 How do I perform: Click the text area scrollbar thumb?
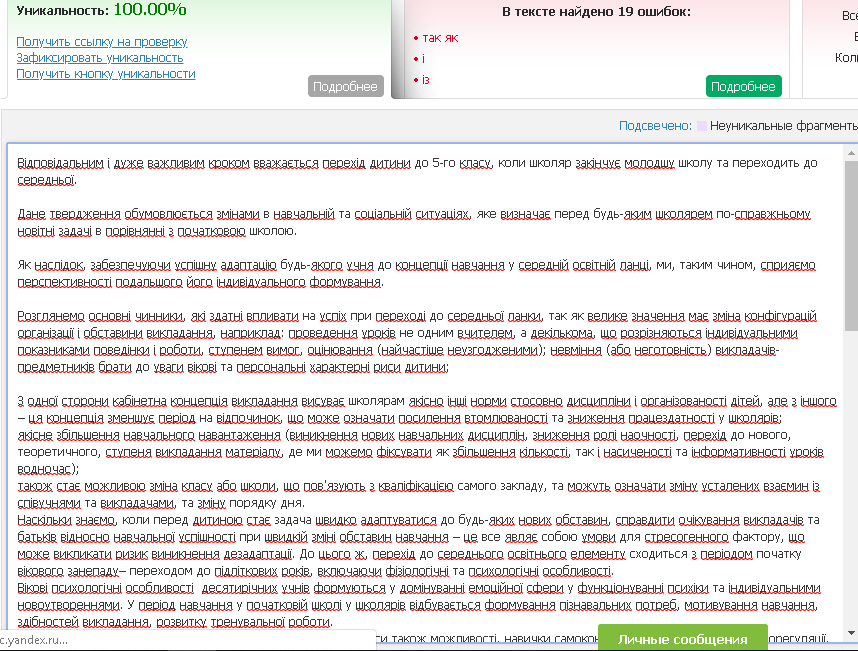coord(851,246)
